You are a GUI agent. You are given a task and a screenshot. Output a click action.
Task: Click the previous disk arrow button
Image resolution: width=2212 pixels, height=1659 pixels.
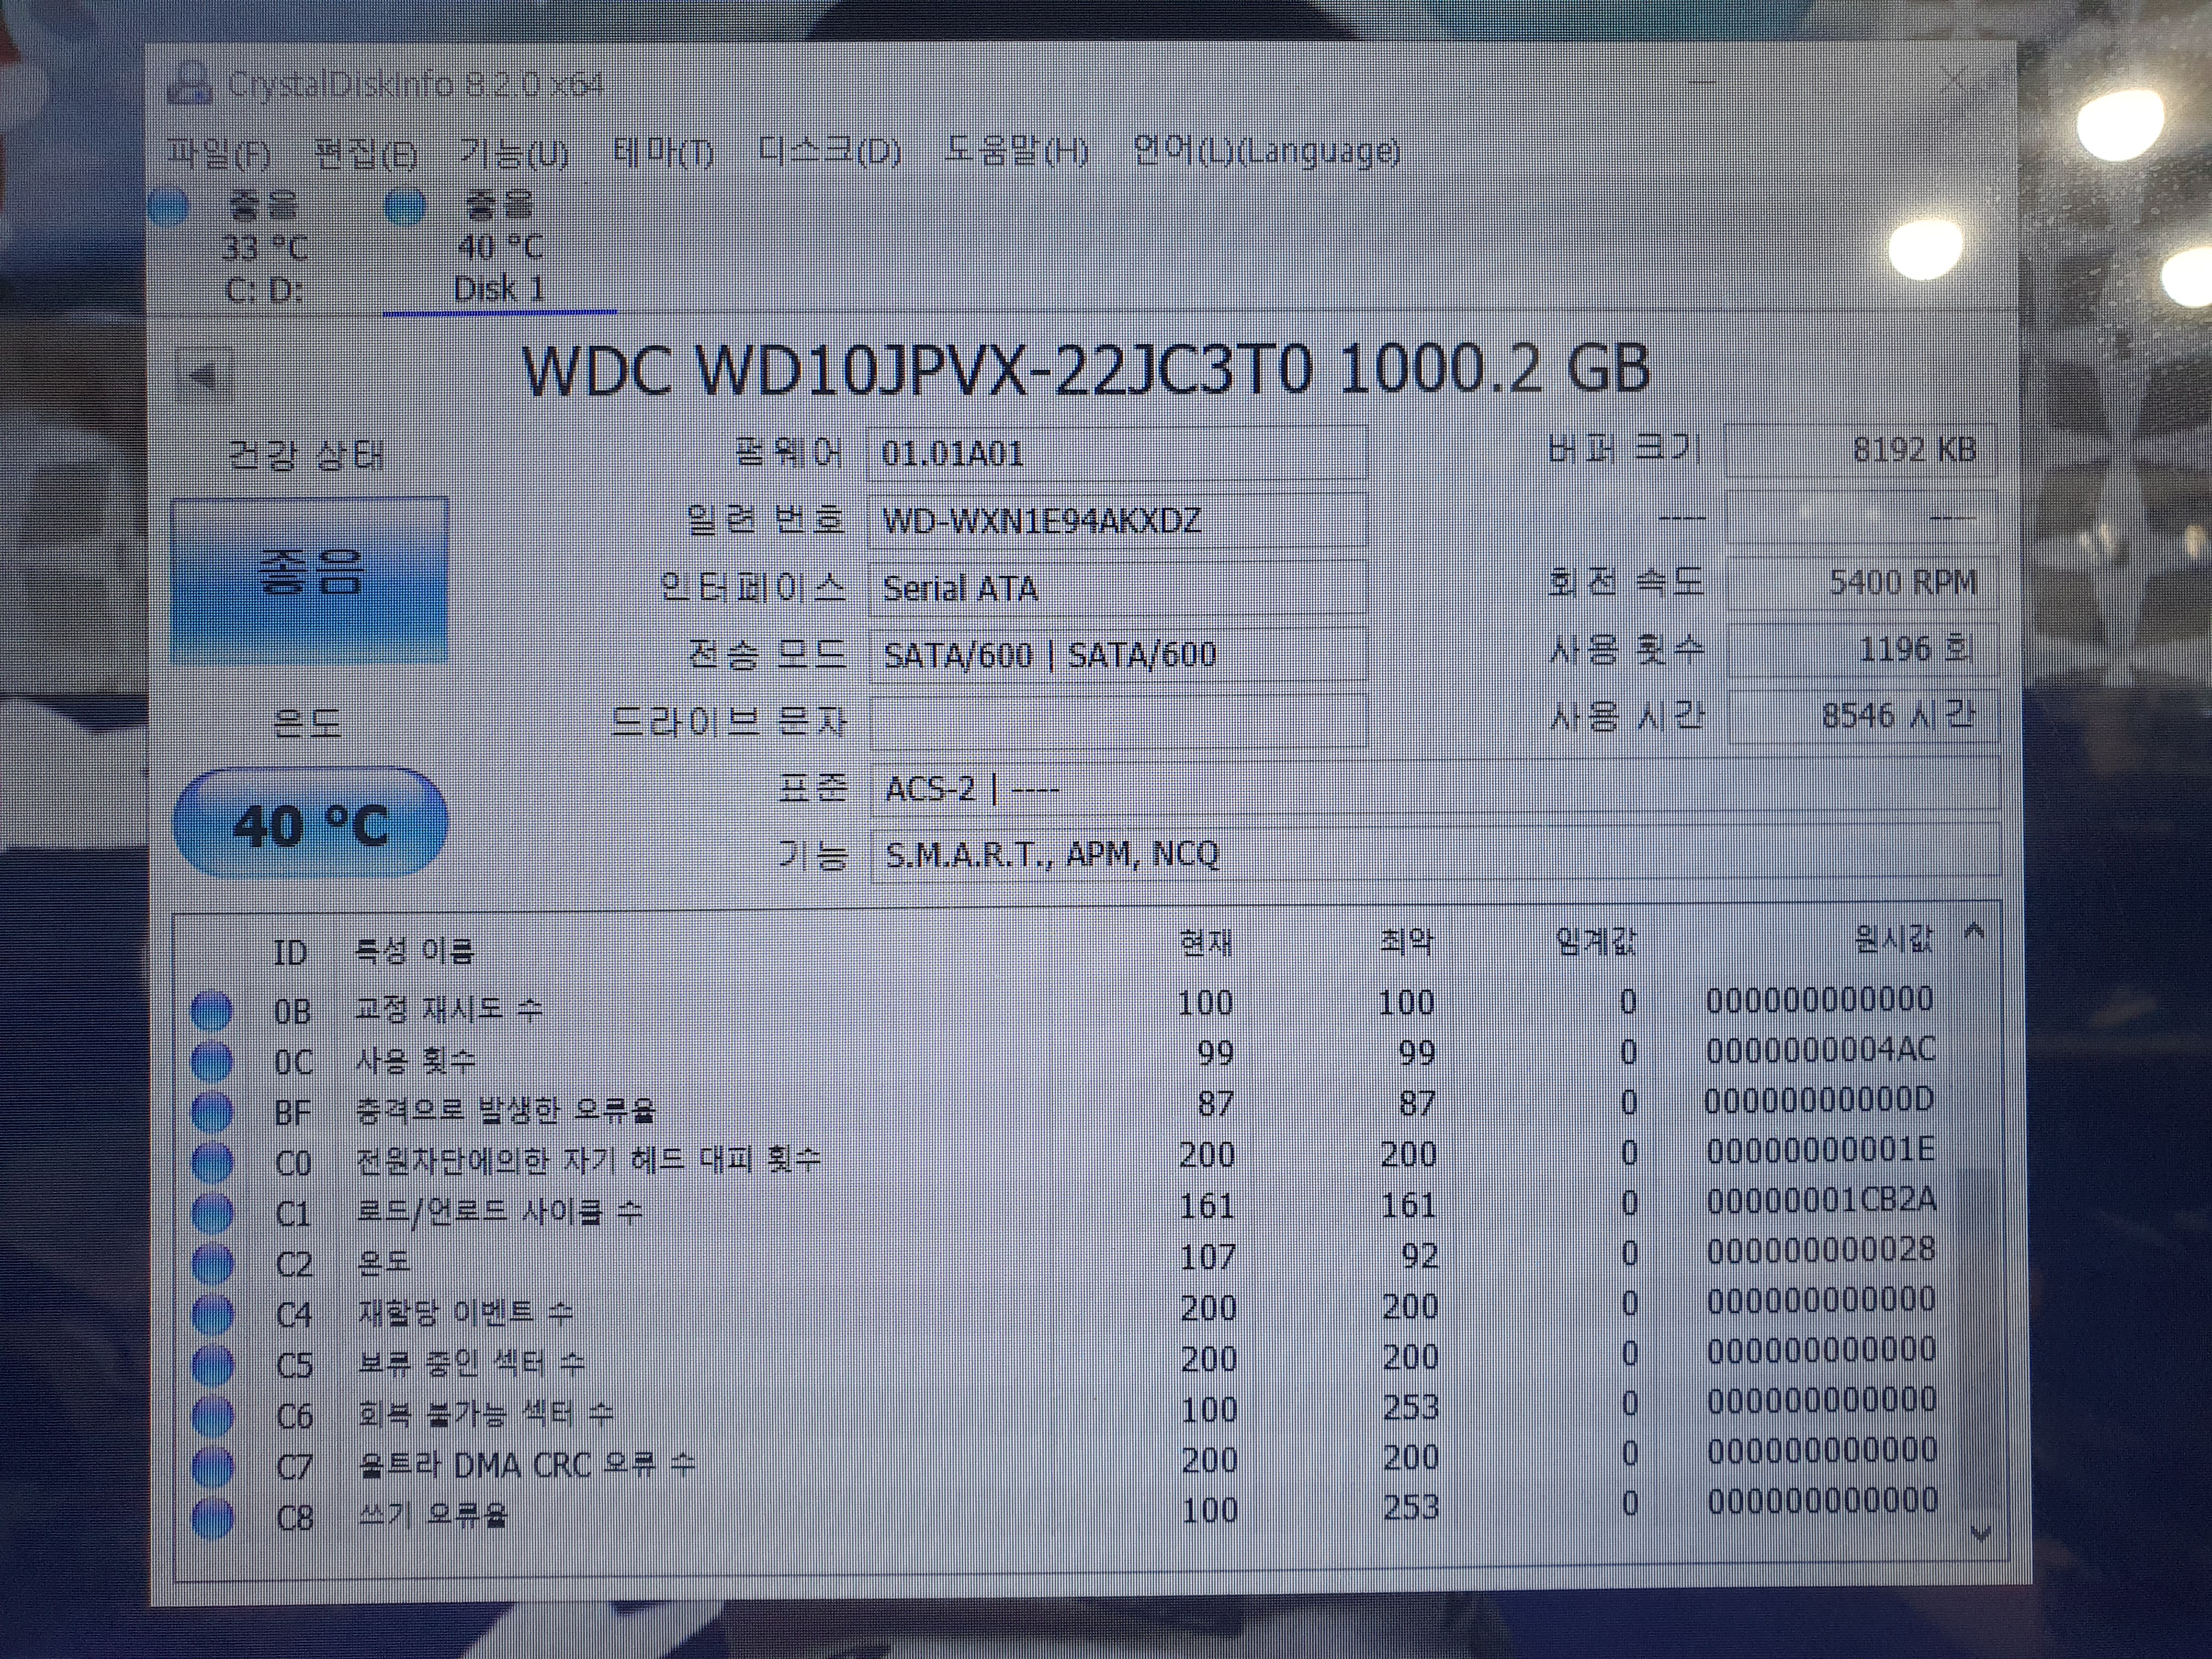coord(204,376)
